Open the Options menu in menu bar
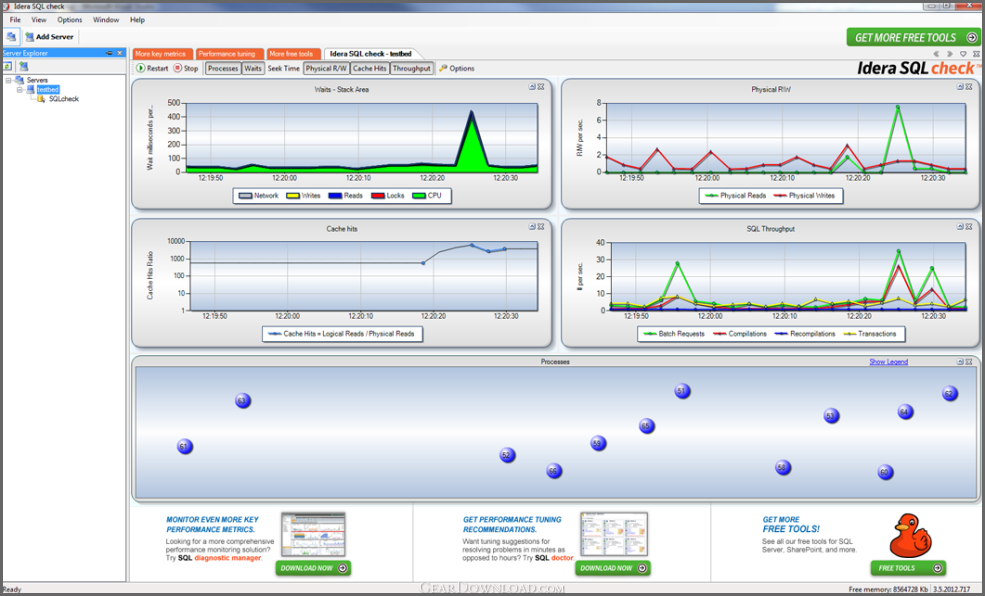This screenshot has height=596, width=985. click(x=70, y=20)
